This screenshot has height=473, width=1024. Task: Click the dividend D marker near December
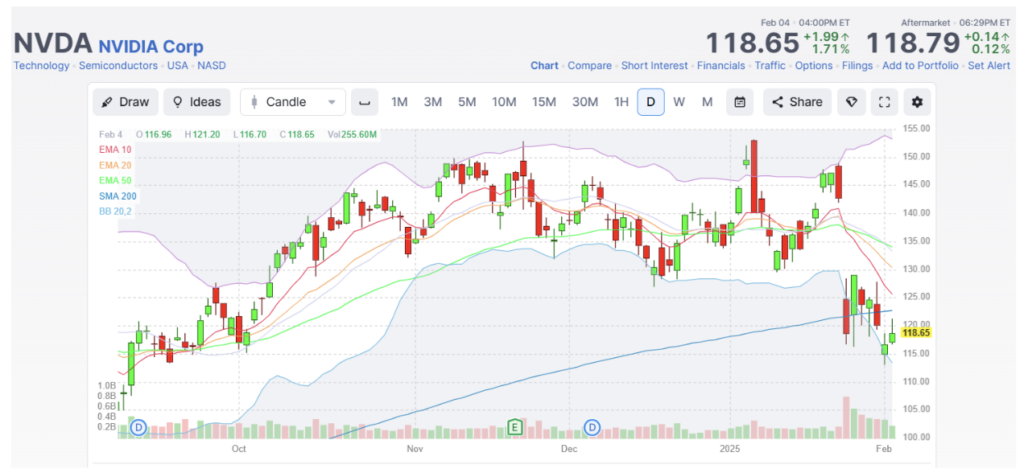tap(593, 428)
